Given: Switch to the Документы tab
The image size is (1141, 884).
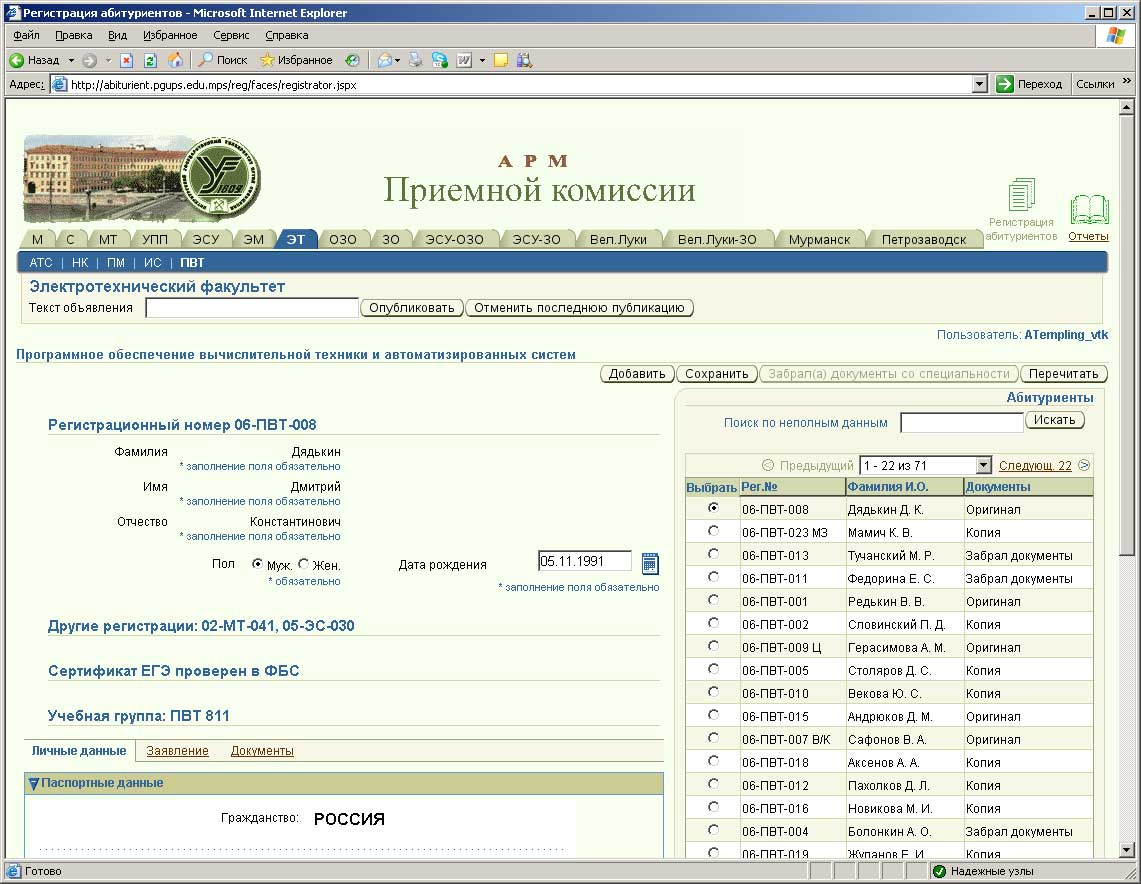Looking at the screenshot, I should pyautogui.click(x=262, y=751).
